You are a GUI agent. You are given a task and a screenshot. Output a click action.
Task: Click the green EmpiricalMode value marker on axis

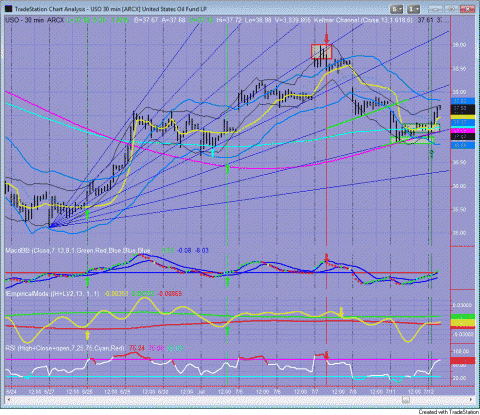pyautogui.click(x=463, y=316)
